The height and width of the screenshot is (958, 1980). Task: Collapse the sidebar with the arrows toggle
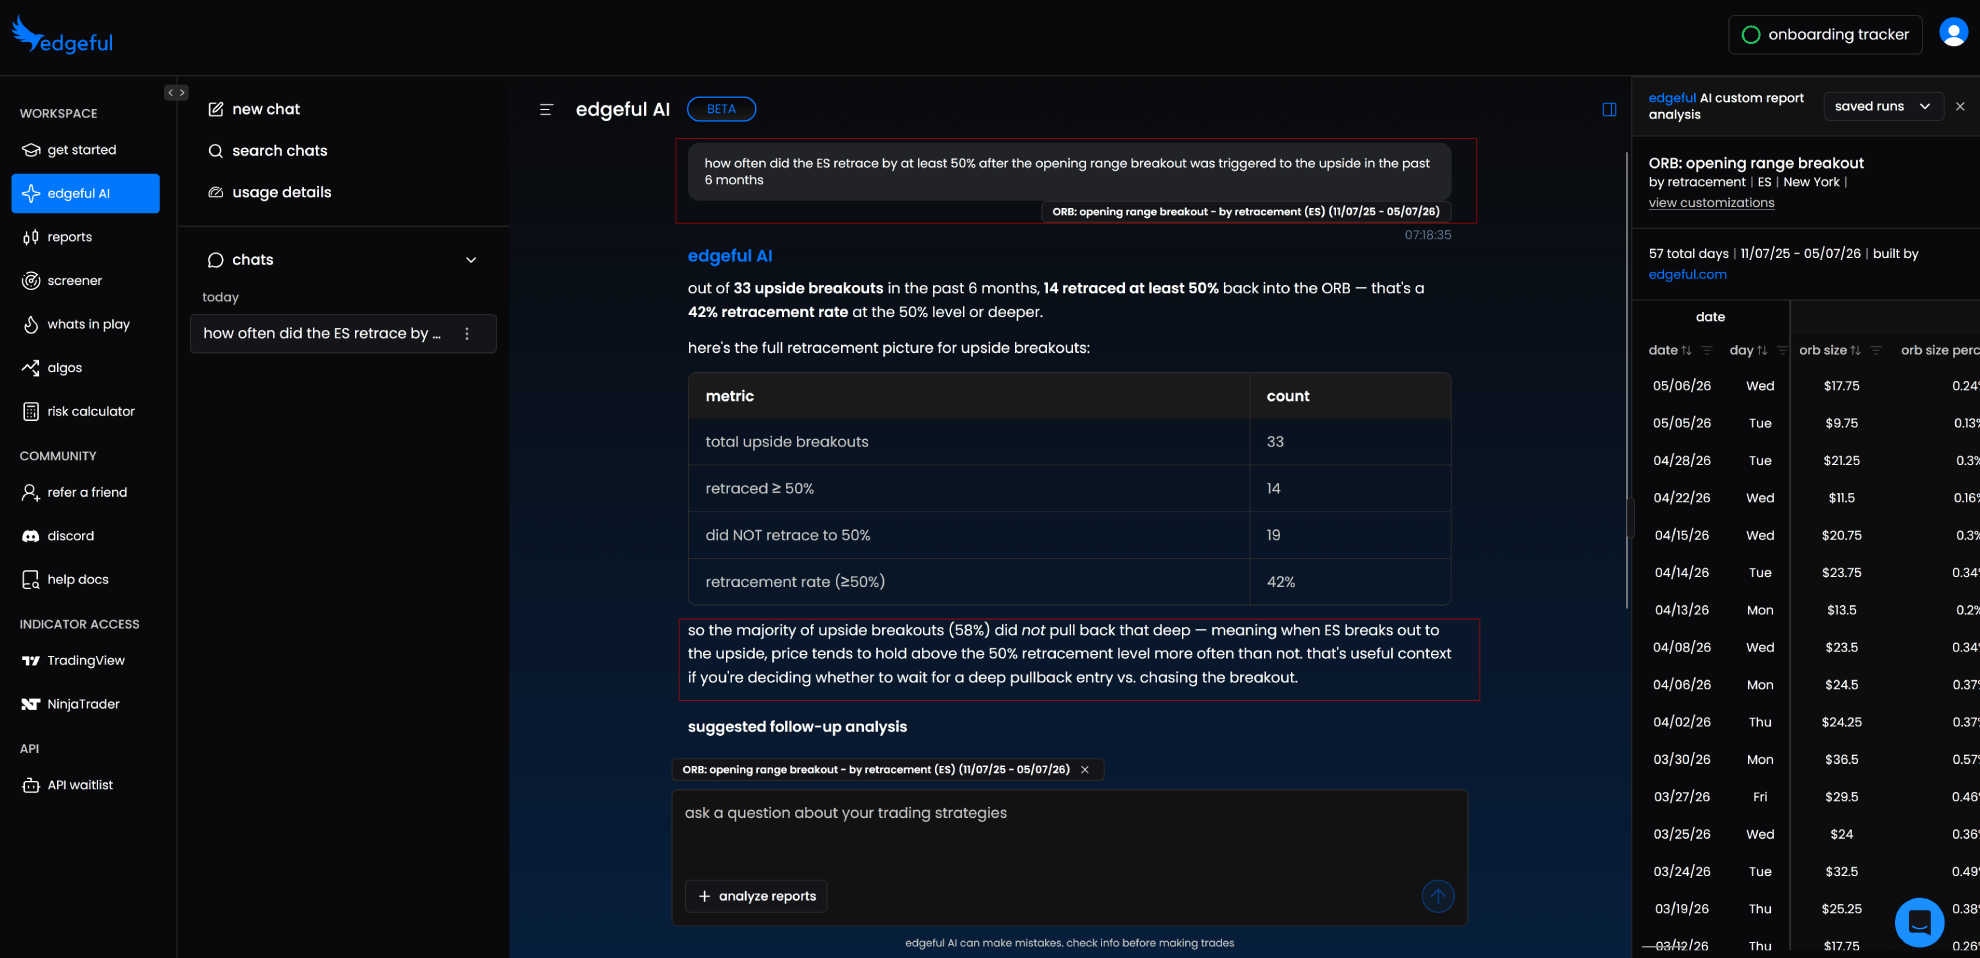pos(176,92)
